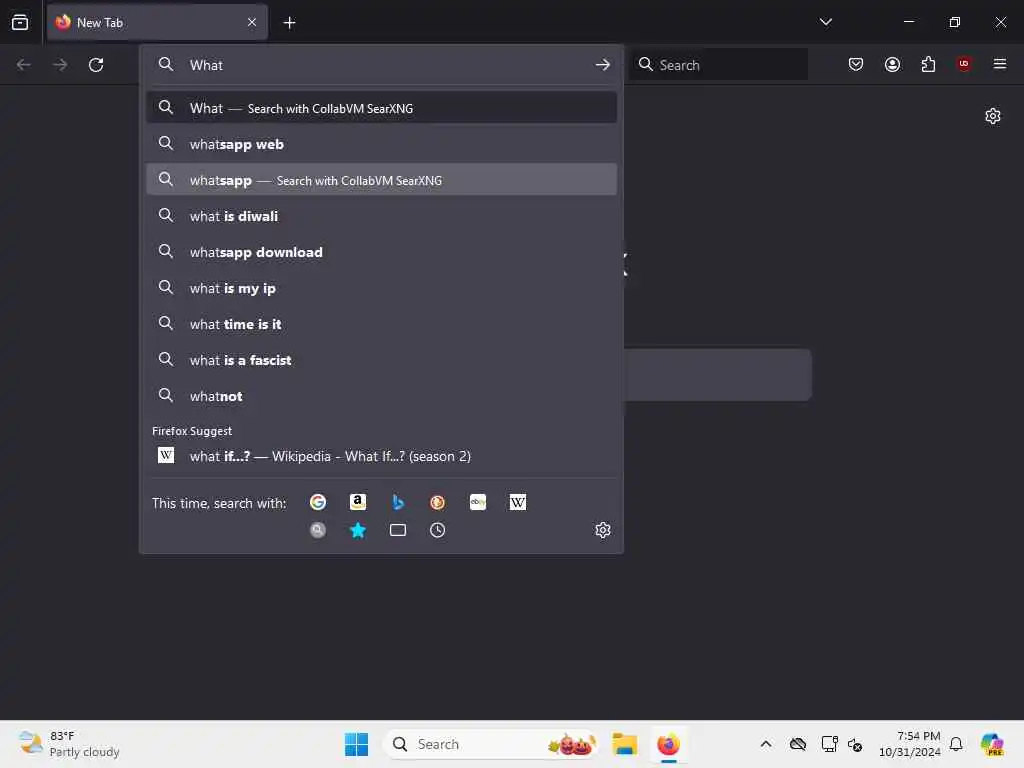Click the Forward navigation arrow
The image size is (1024, 768).
pyautogui.click(x=60, y=65)
